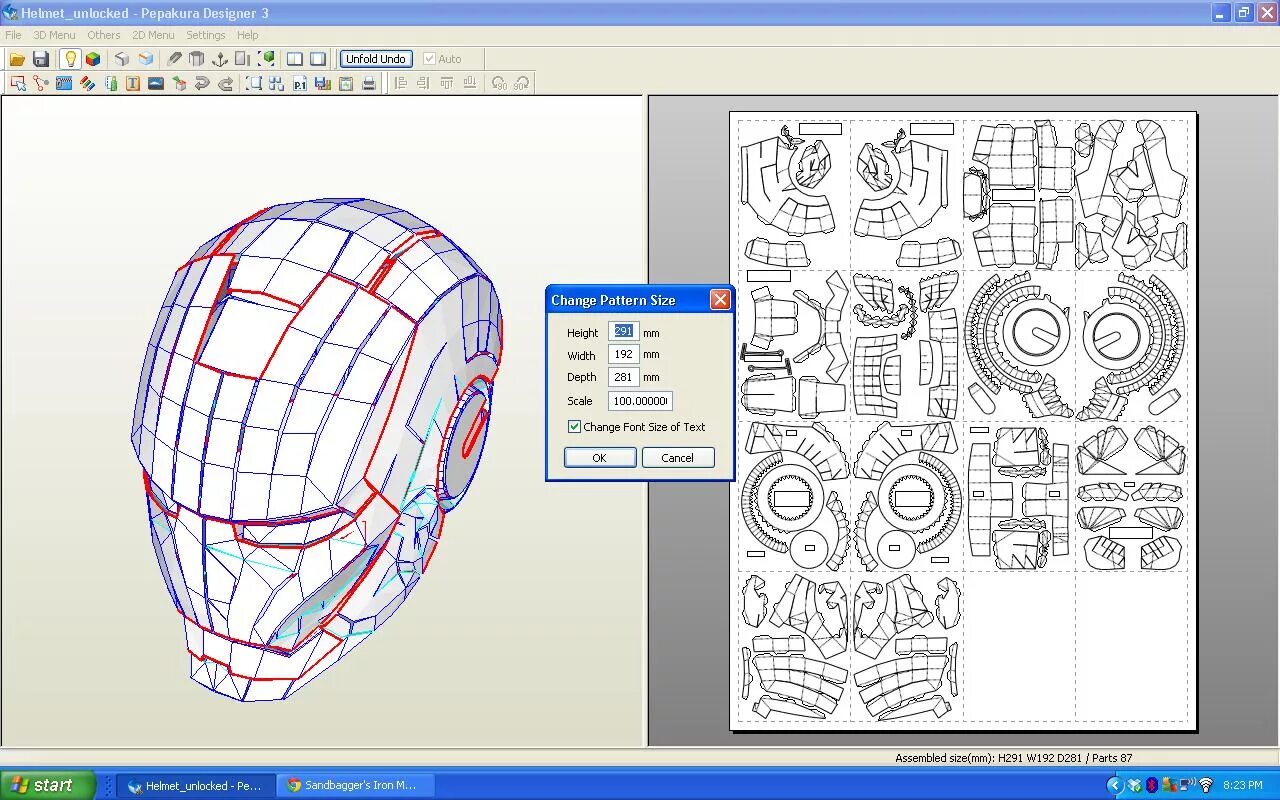Click the insert Text (T) icon
The image size is (1280, 800).
pyautogui.click(x=134, y=83)
